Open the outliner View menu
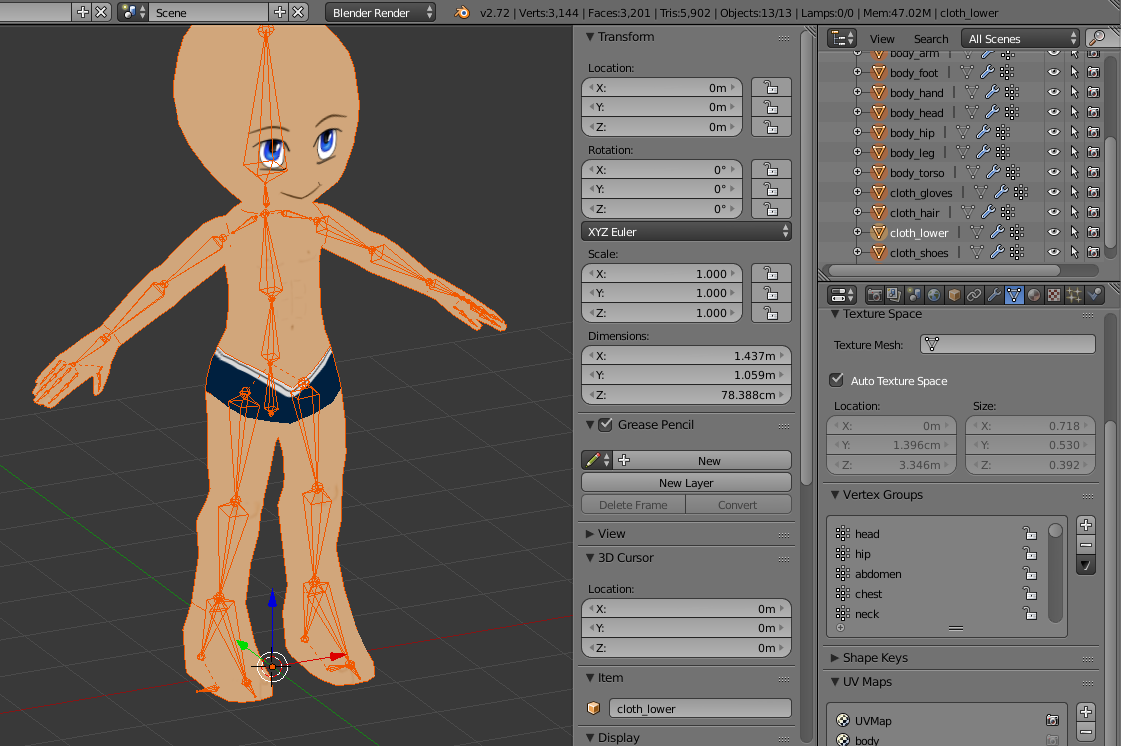Image resolution: width=1121 pixels, height=746 pixels. 882,39
